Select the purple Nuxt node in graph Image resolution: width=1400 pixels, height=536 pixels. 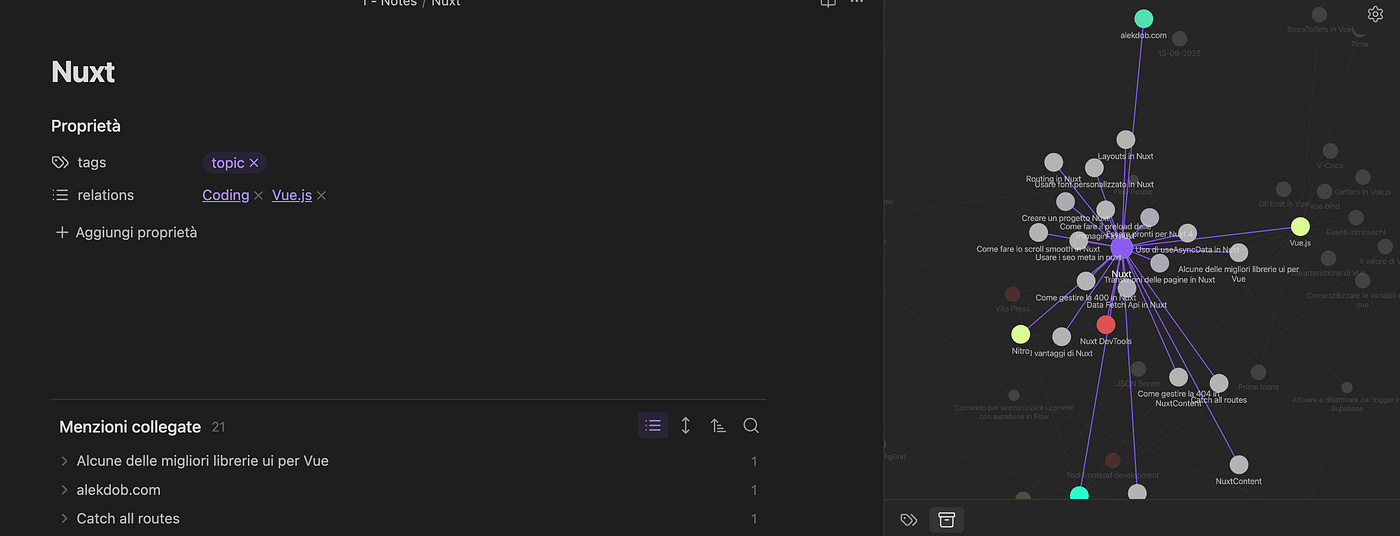(x=1122, y=247)
